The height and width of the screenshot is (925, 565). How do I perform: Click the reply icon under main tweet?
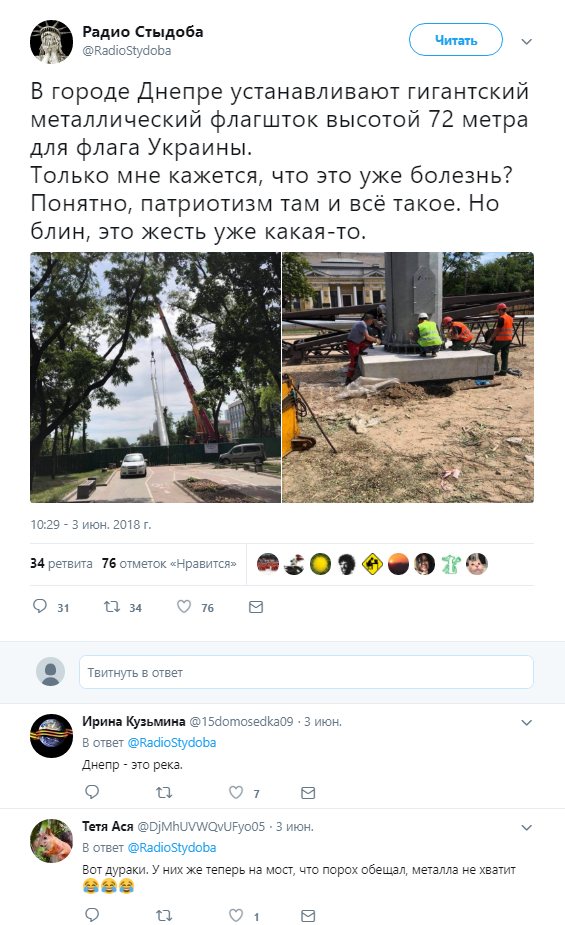point(40,606)
